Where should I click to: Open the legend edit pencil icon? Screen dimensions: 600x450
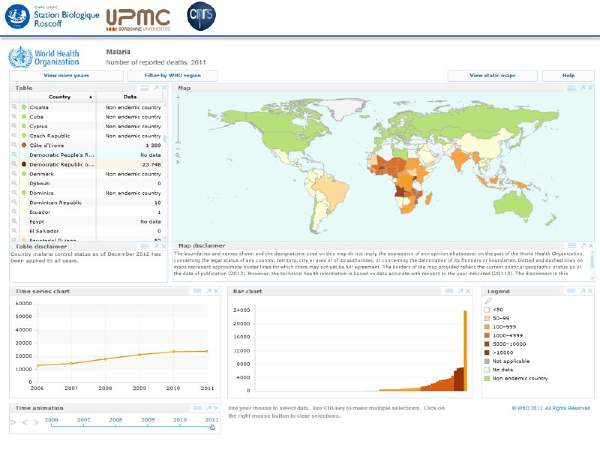(x=488, y=301)
